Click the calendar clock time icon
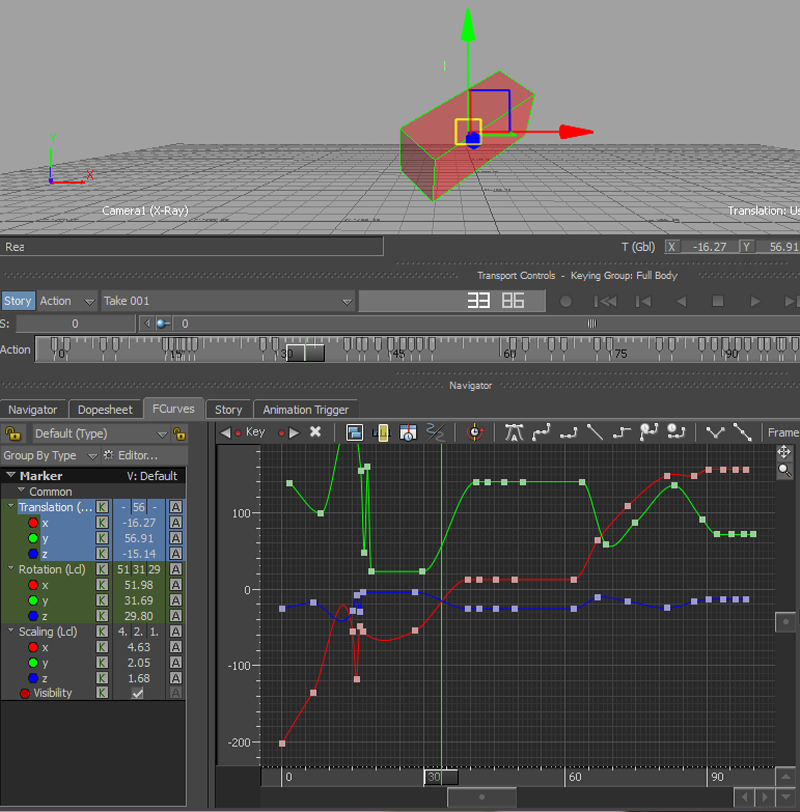The width and height of the screenshot is (800, 812). coord(408,432)
